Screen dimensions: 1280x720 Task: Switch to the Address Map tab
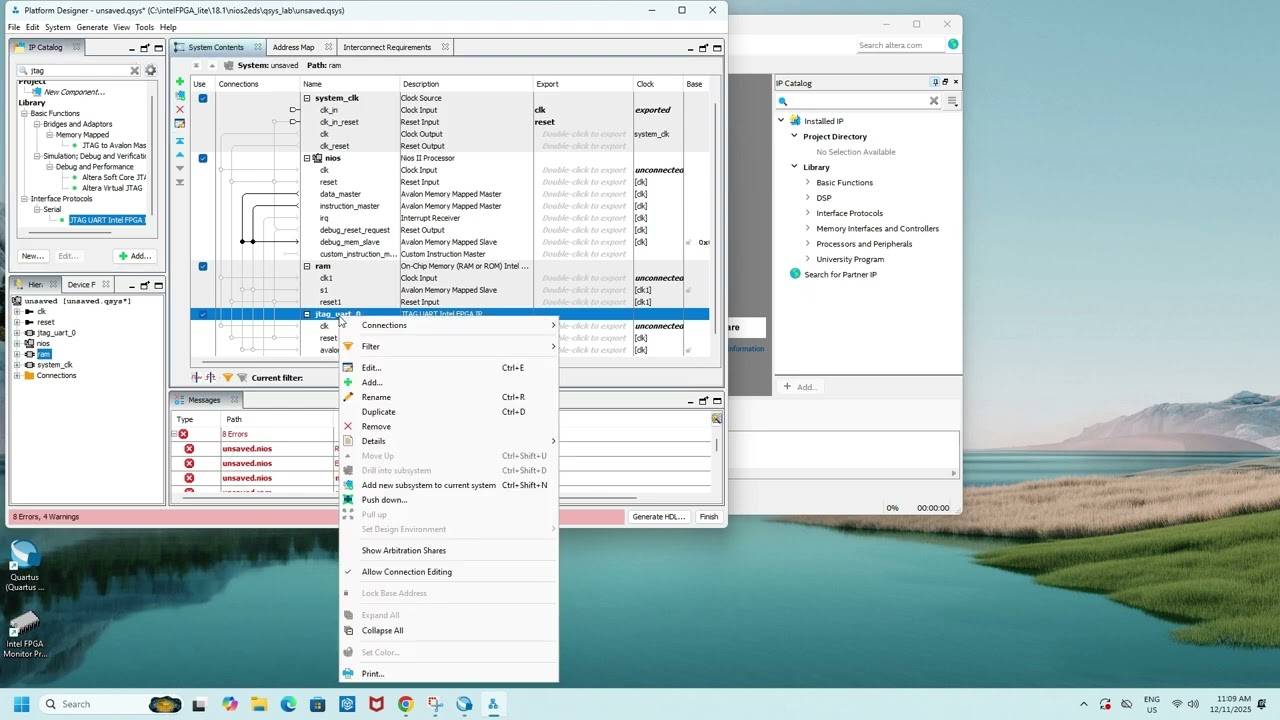tap(293, 47)
